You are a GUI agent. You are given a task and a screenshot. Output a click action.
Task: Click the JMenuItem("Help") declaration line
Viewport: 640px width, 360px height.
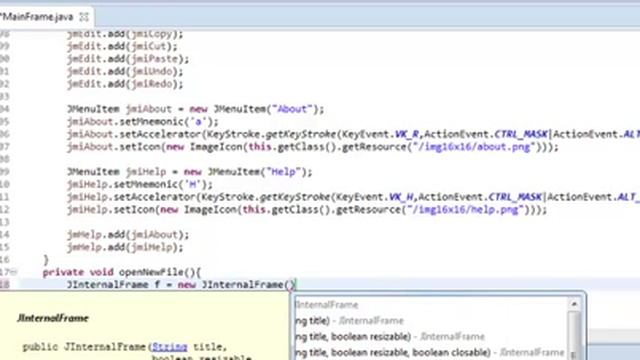pyautogui.click(x=190, y=172)
